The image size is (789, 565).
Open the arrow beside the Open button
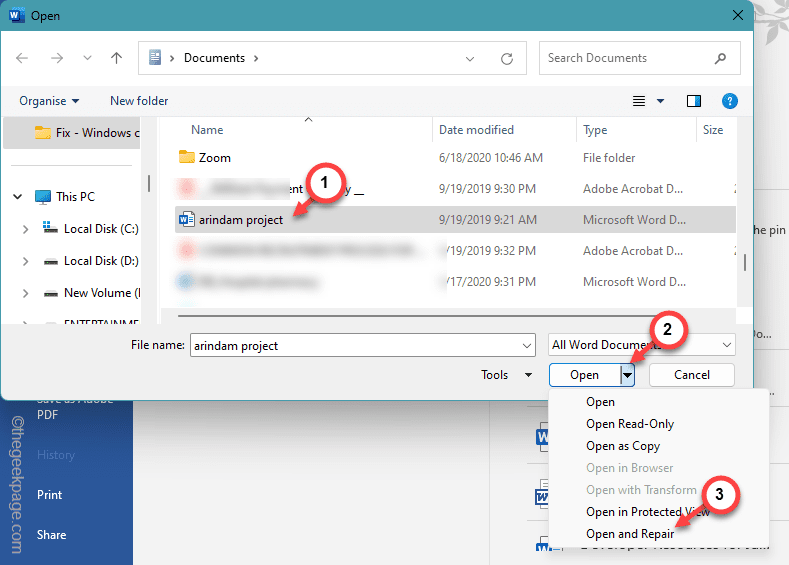tap(627, 375)
